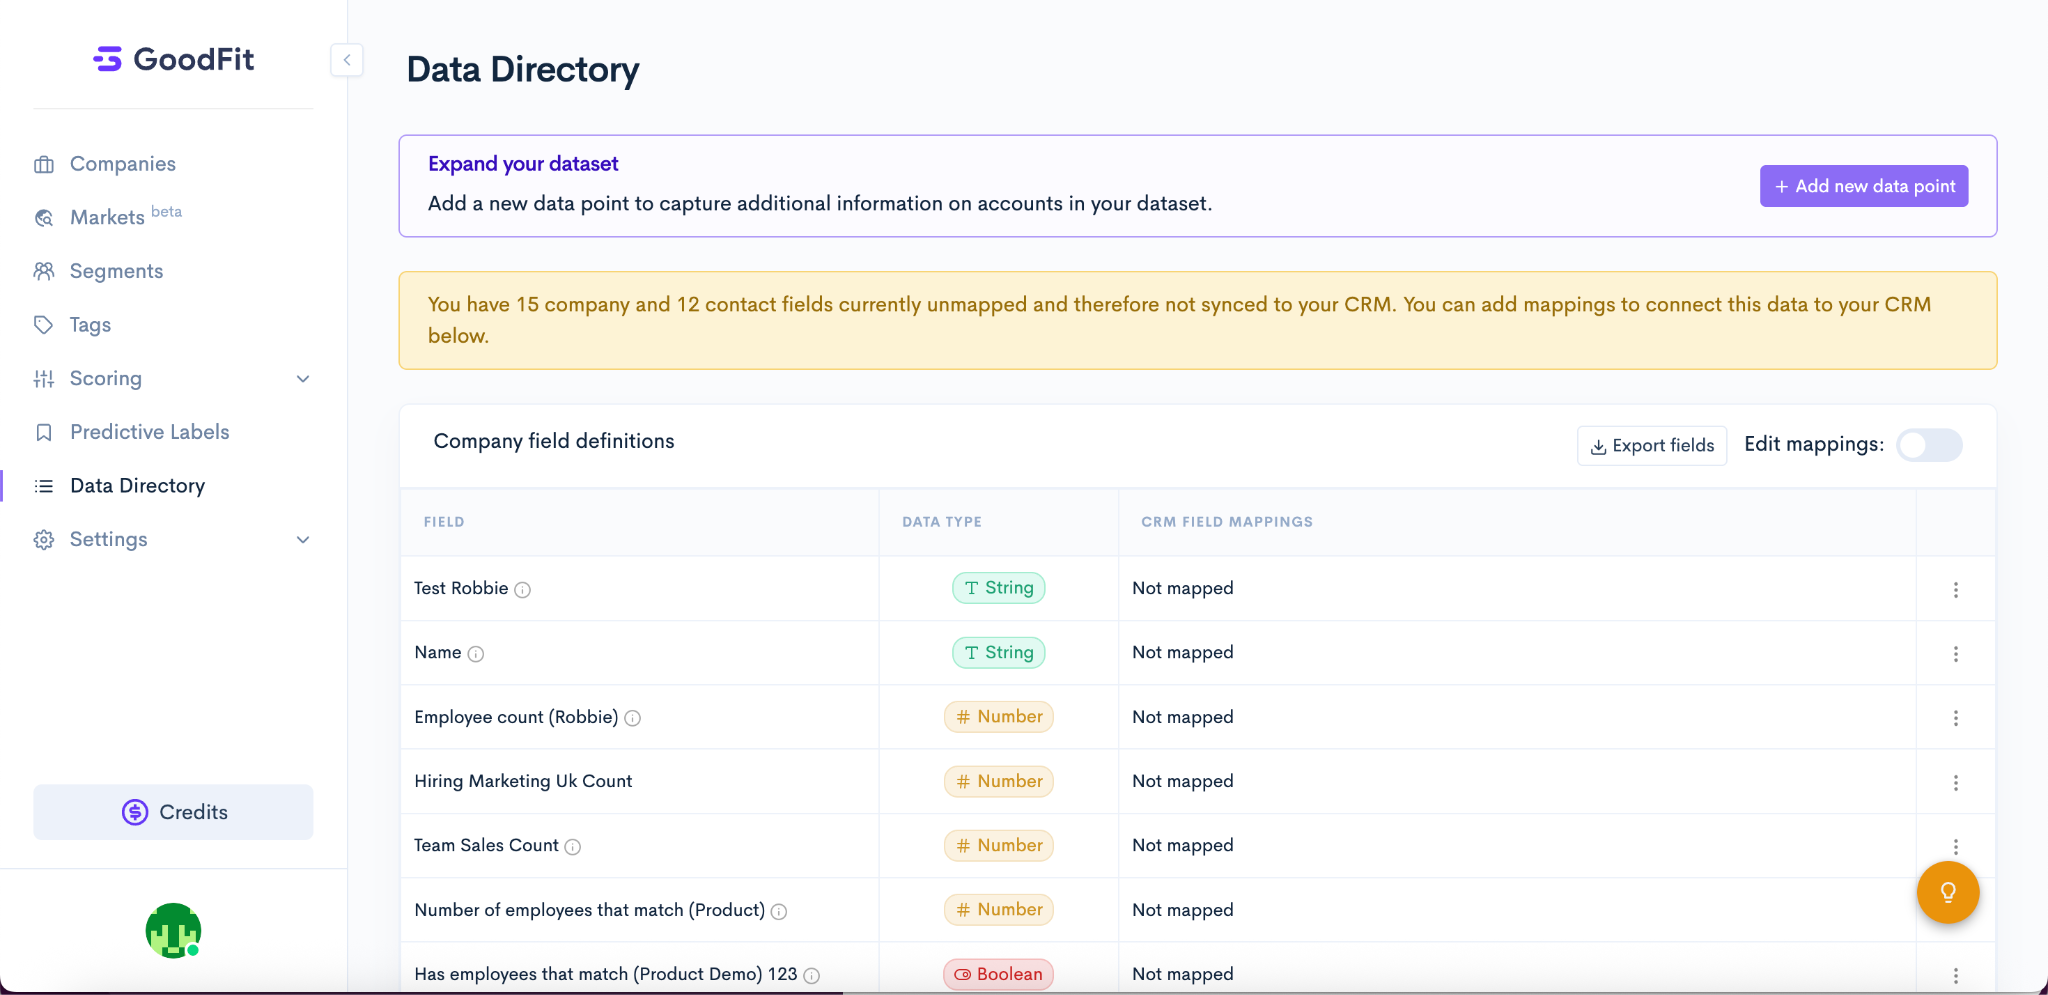The height and width of the screenshot is (995, 2048).
Task: Click the info icon beside Team Sales Count
Action: 572,847
